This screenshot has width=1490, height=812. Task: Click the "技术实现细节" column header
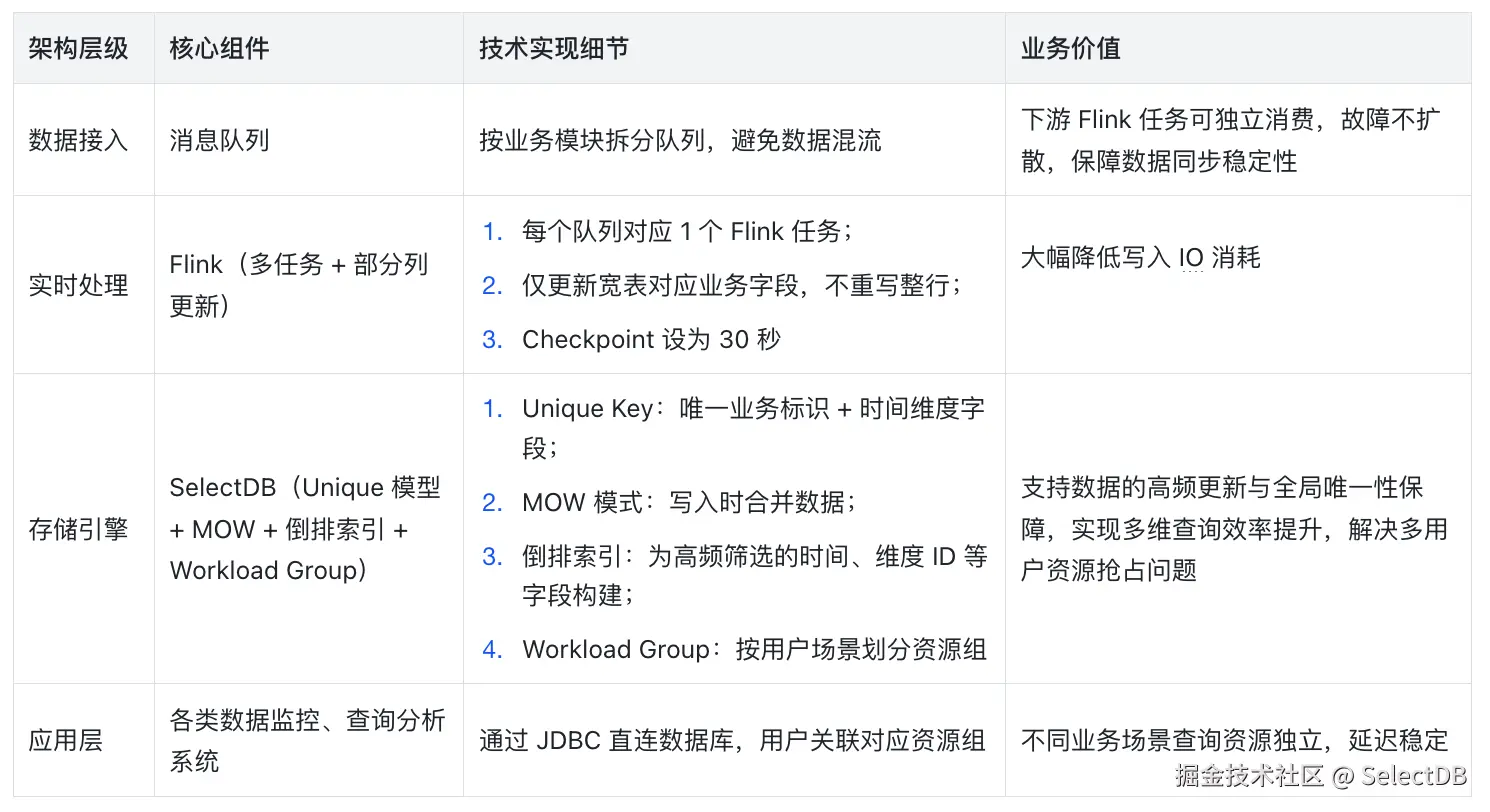(553, 49)
